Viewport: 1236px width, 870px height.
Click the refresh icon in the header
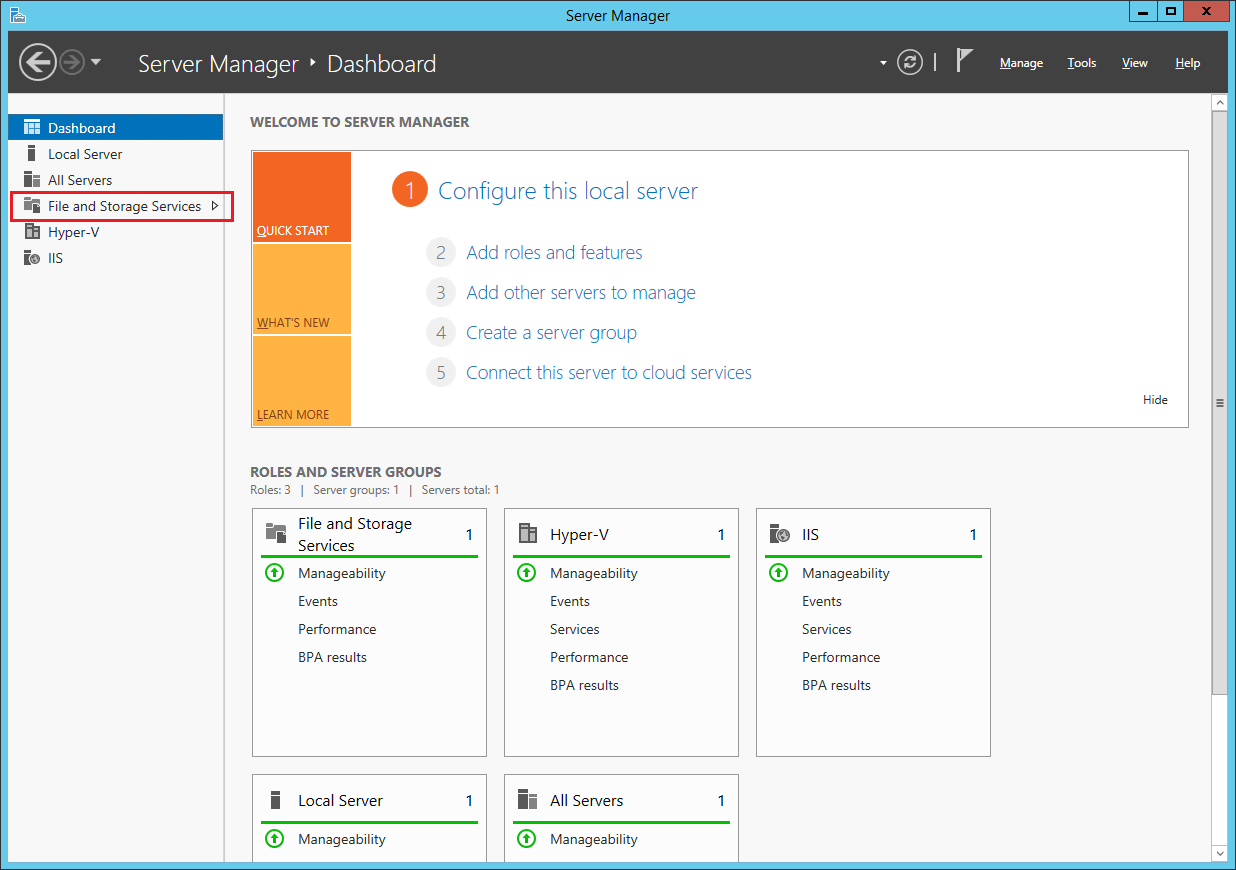909,62
